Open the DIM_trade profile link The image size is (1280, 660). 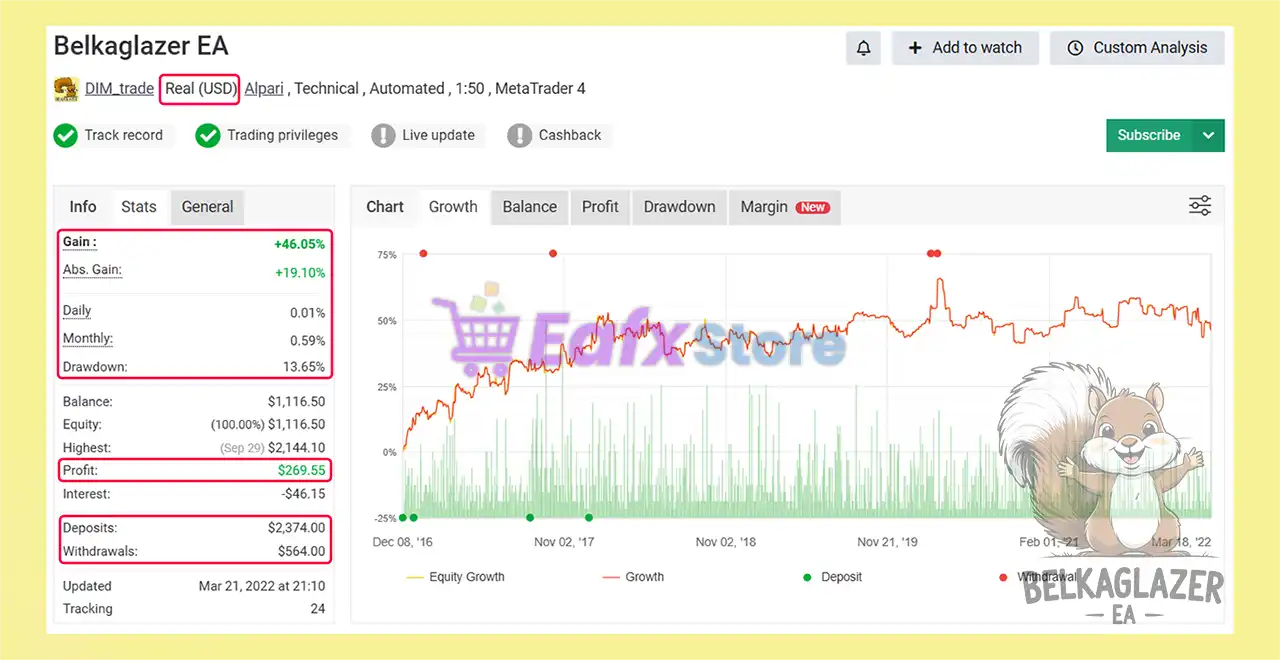point(119,89)
